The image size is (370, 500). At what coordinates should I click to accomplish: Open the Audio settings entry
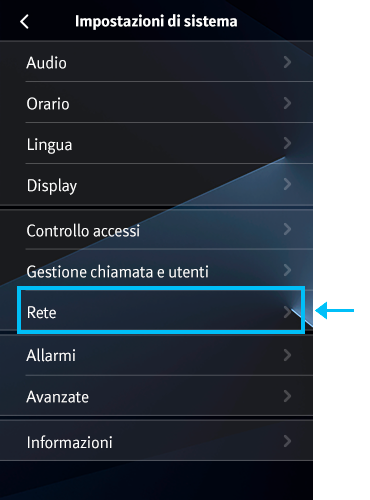[156, 62]
